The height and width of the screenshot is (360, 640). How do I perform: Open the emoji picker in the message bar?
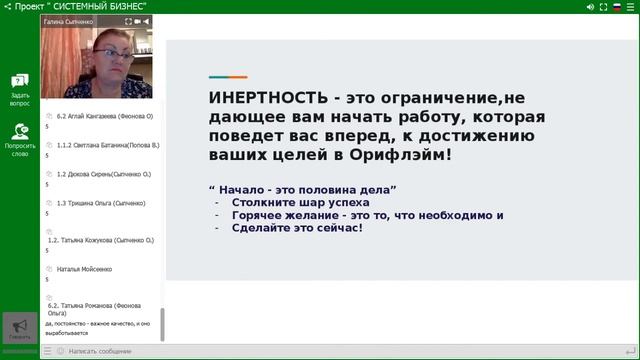pos(60,351)
